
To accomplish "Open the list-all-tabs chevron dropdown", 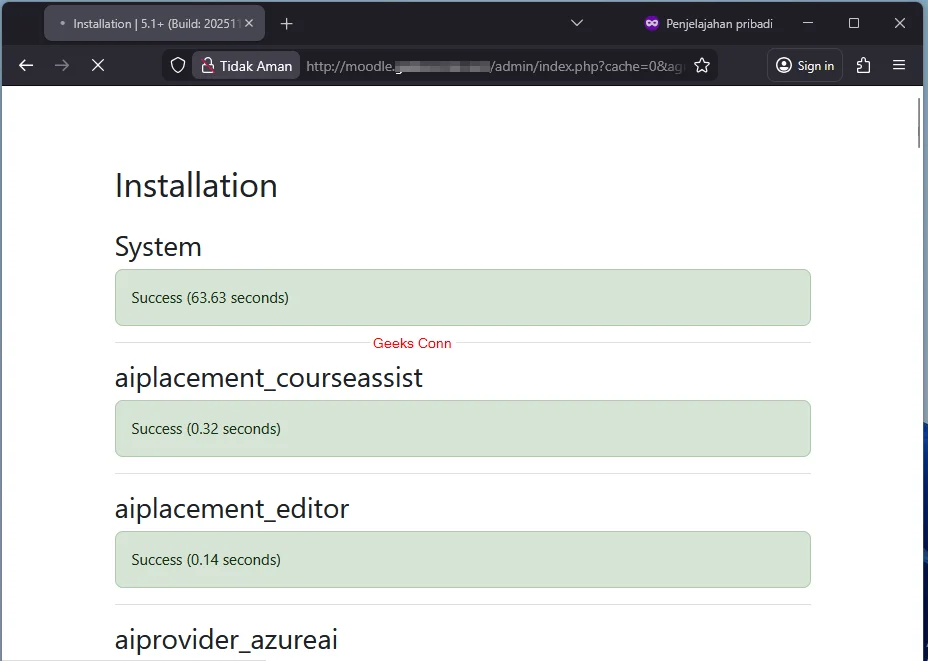I will [x=577, y=22].
